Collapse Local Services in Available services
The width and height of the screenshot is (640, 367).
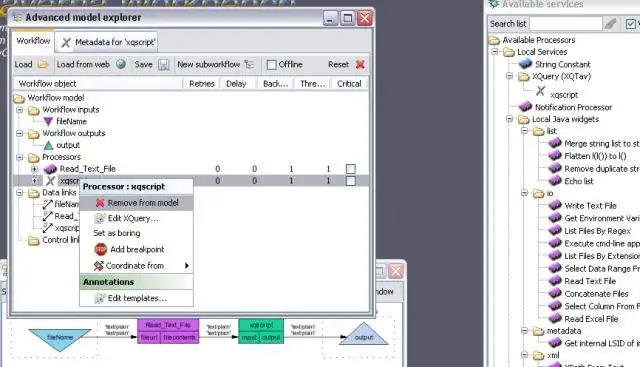[495, 52]
